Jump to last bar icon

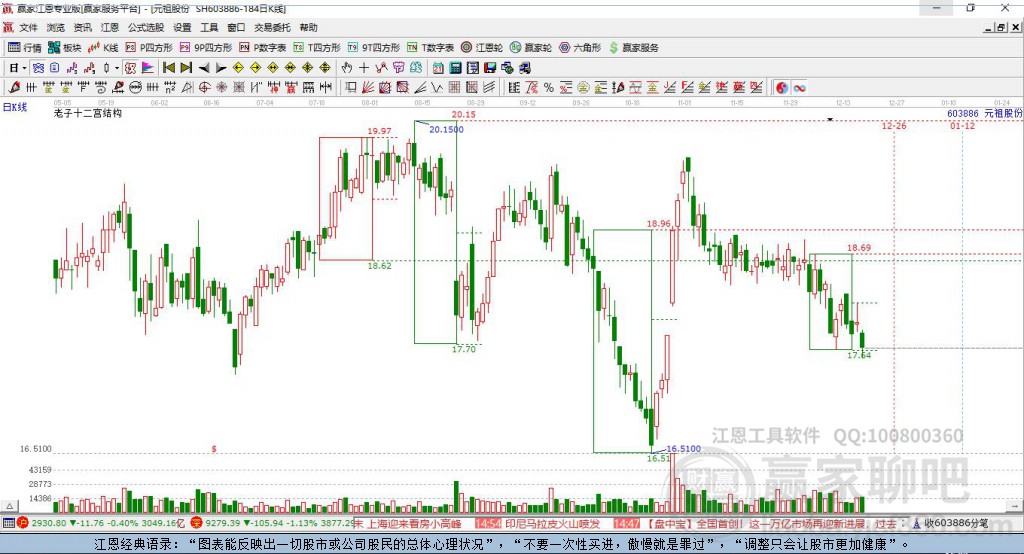tap(186, 68)
